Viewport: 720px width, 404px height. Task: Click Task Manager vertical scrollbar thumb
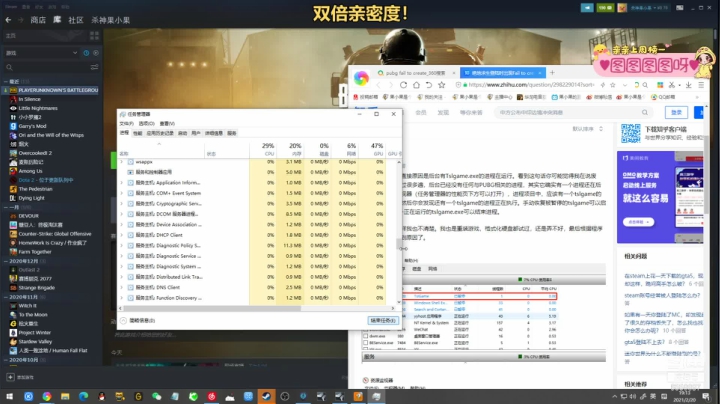coord(399,244)
